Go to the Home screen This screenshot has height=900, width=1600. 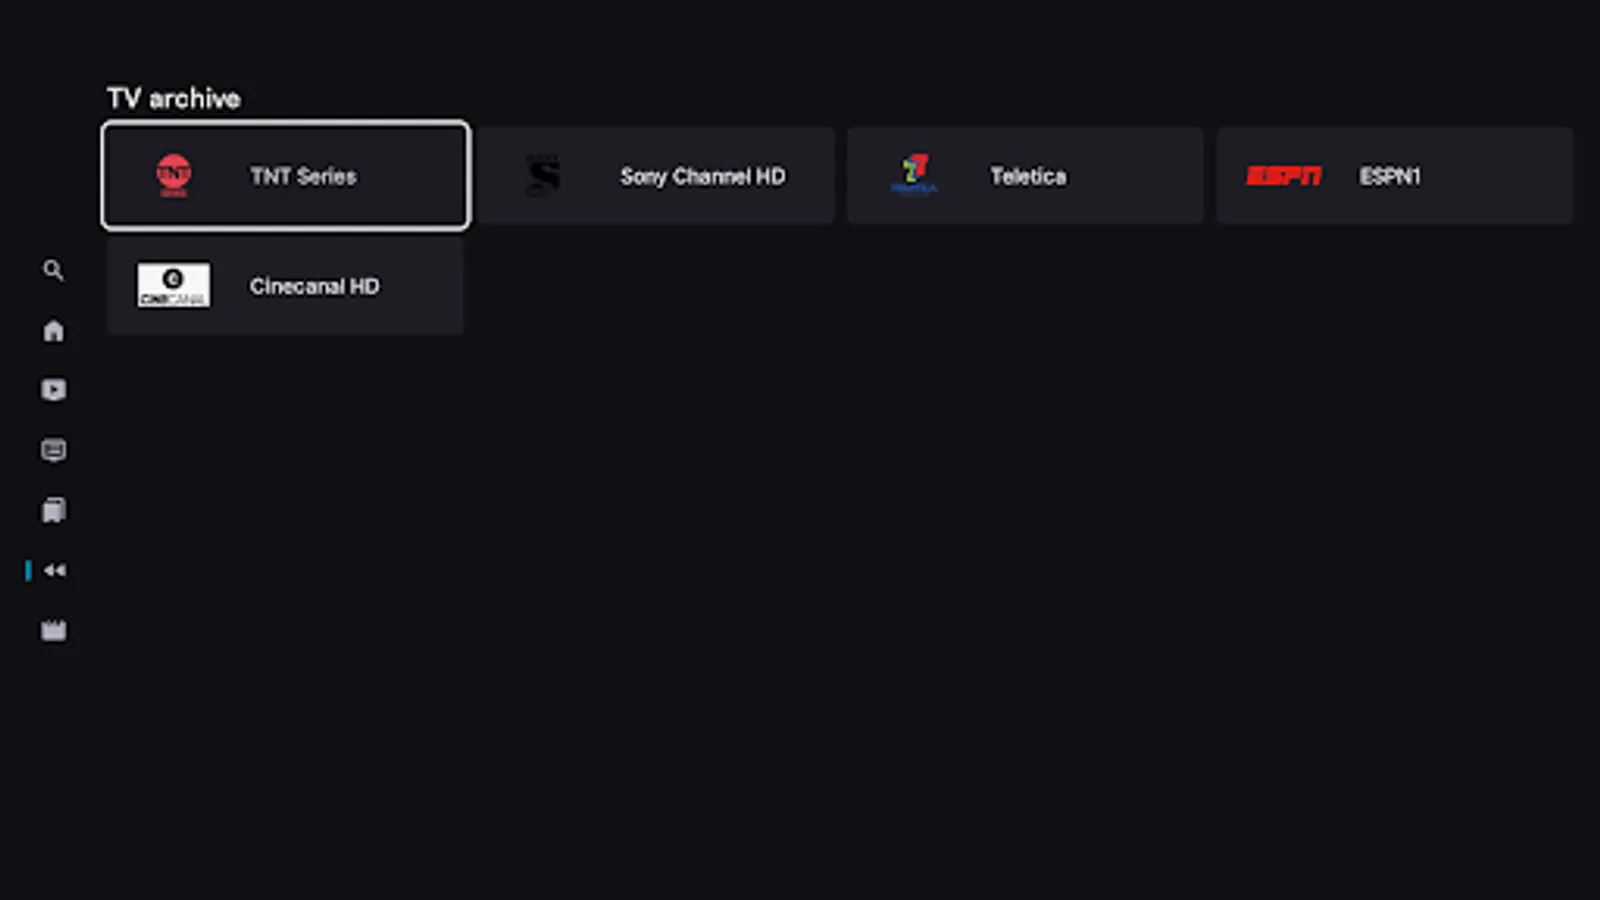[x=53, y=330]
